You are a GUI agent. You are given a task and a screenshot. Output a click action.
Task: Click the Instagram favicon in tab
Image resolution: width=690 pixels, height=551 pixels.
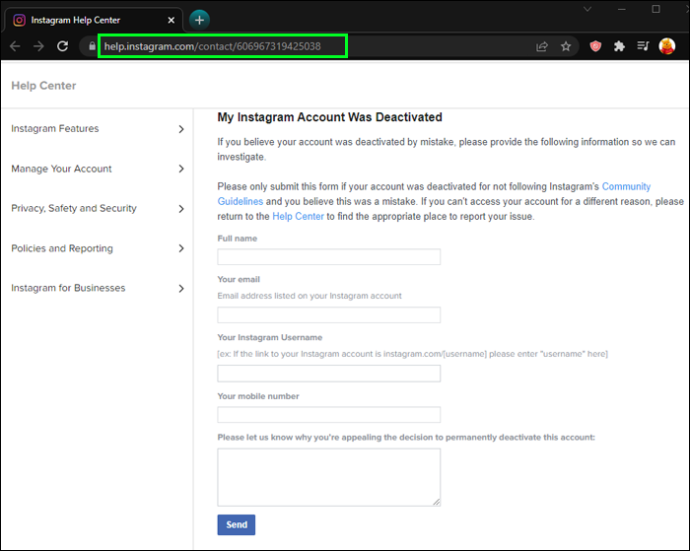point(19,20)
